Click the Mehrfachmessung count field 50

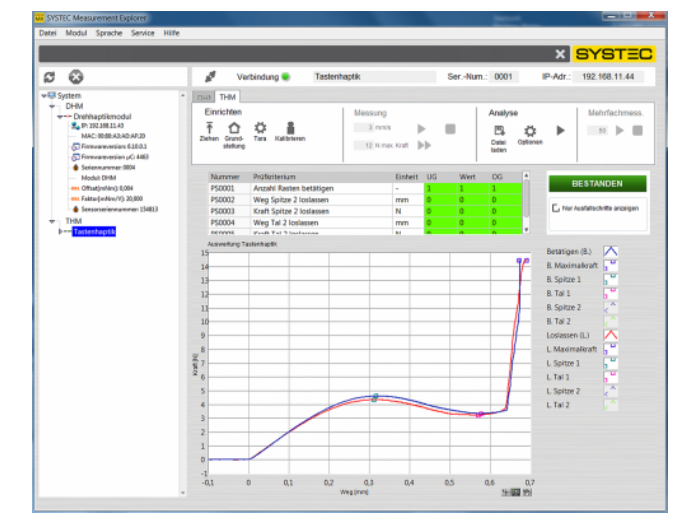[597, 130]
